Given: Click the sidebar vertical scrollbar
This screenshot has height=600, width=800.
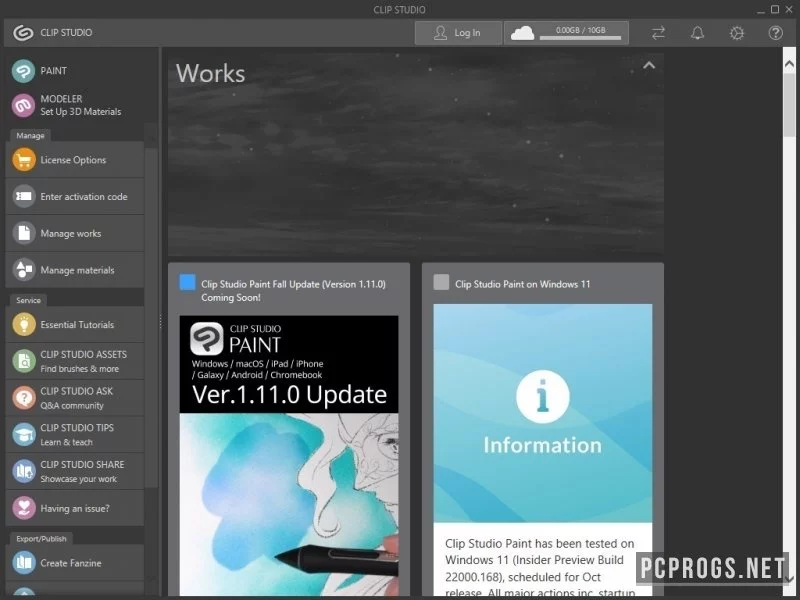Looking at the screenshot, I should (151, 316).
